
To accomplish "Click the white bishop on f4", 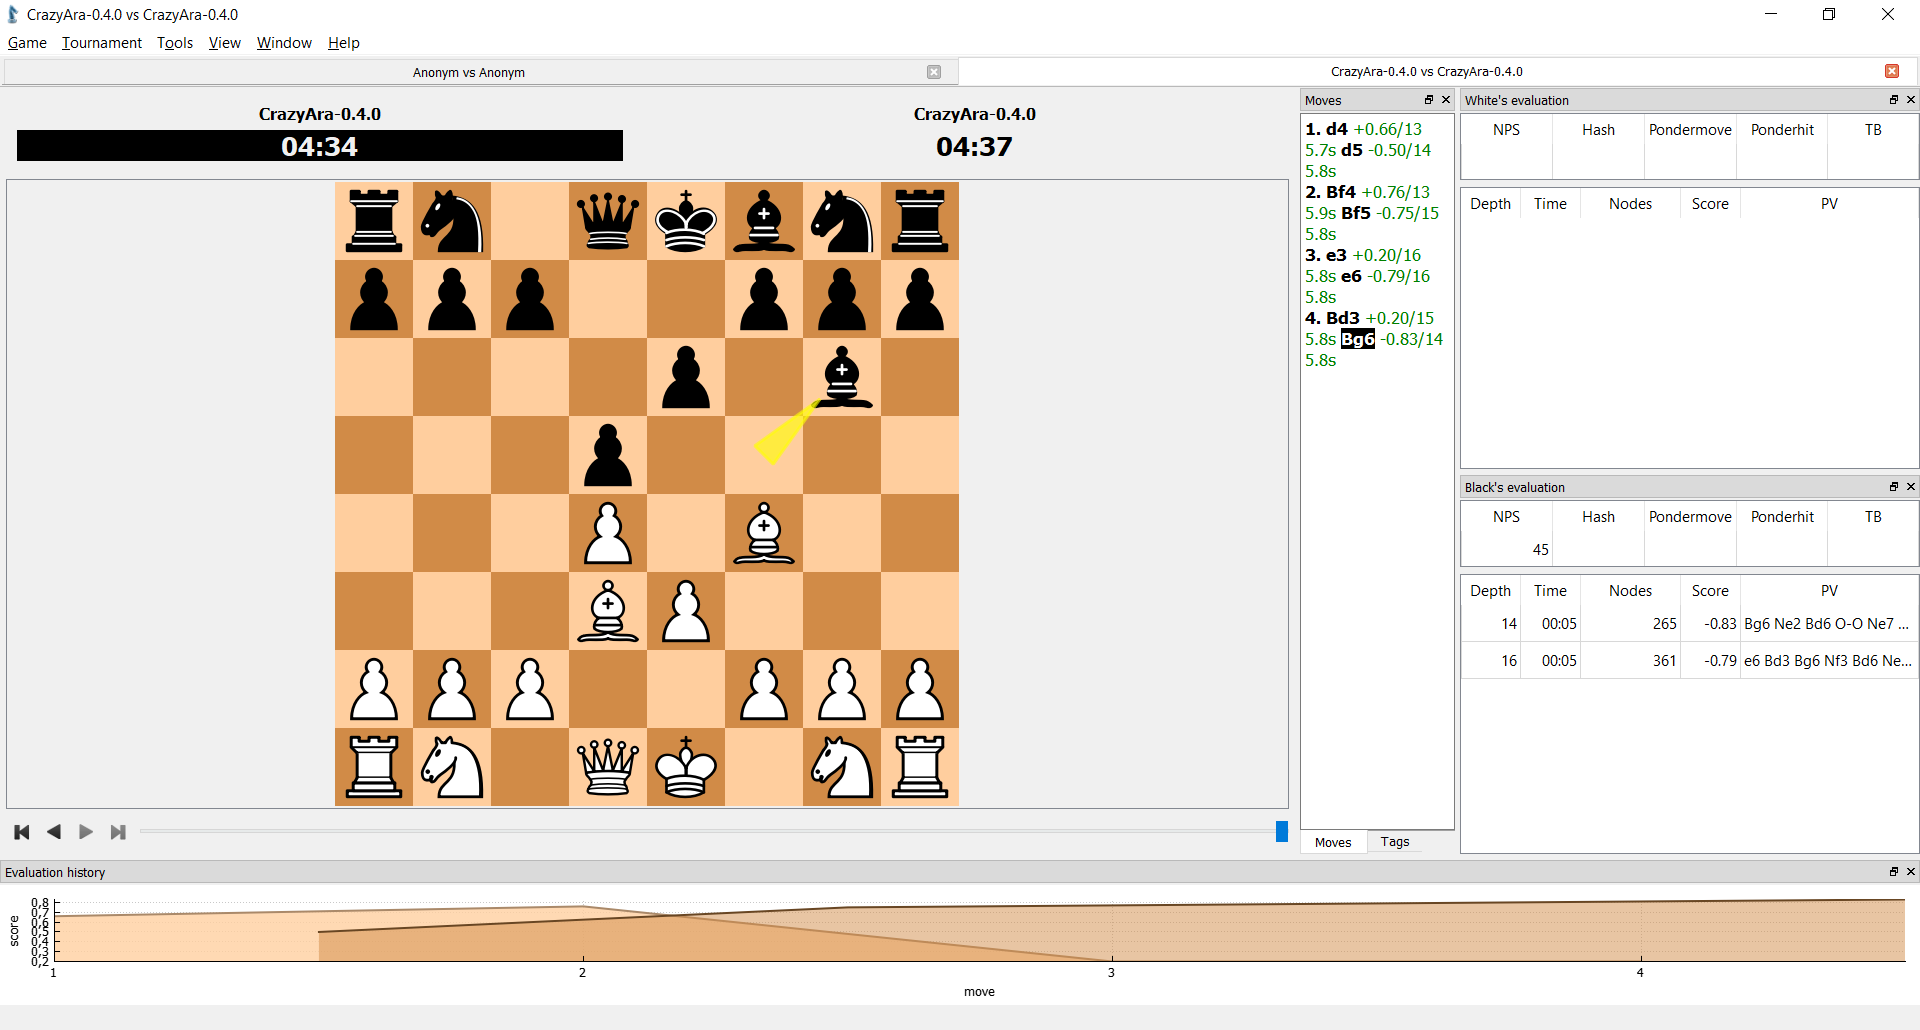I will click(x=764, y=533).
